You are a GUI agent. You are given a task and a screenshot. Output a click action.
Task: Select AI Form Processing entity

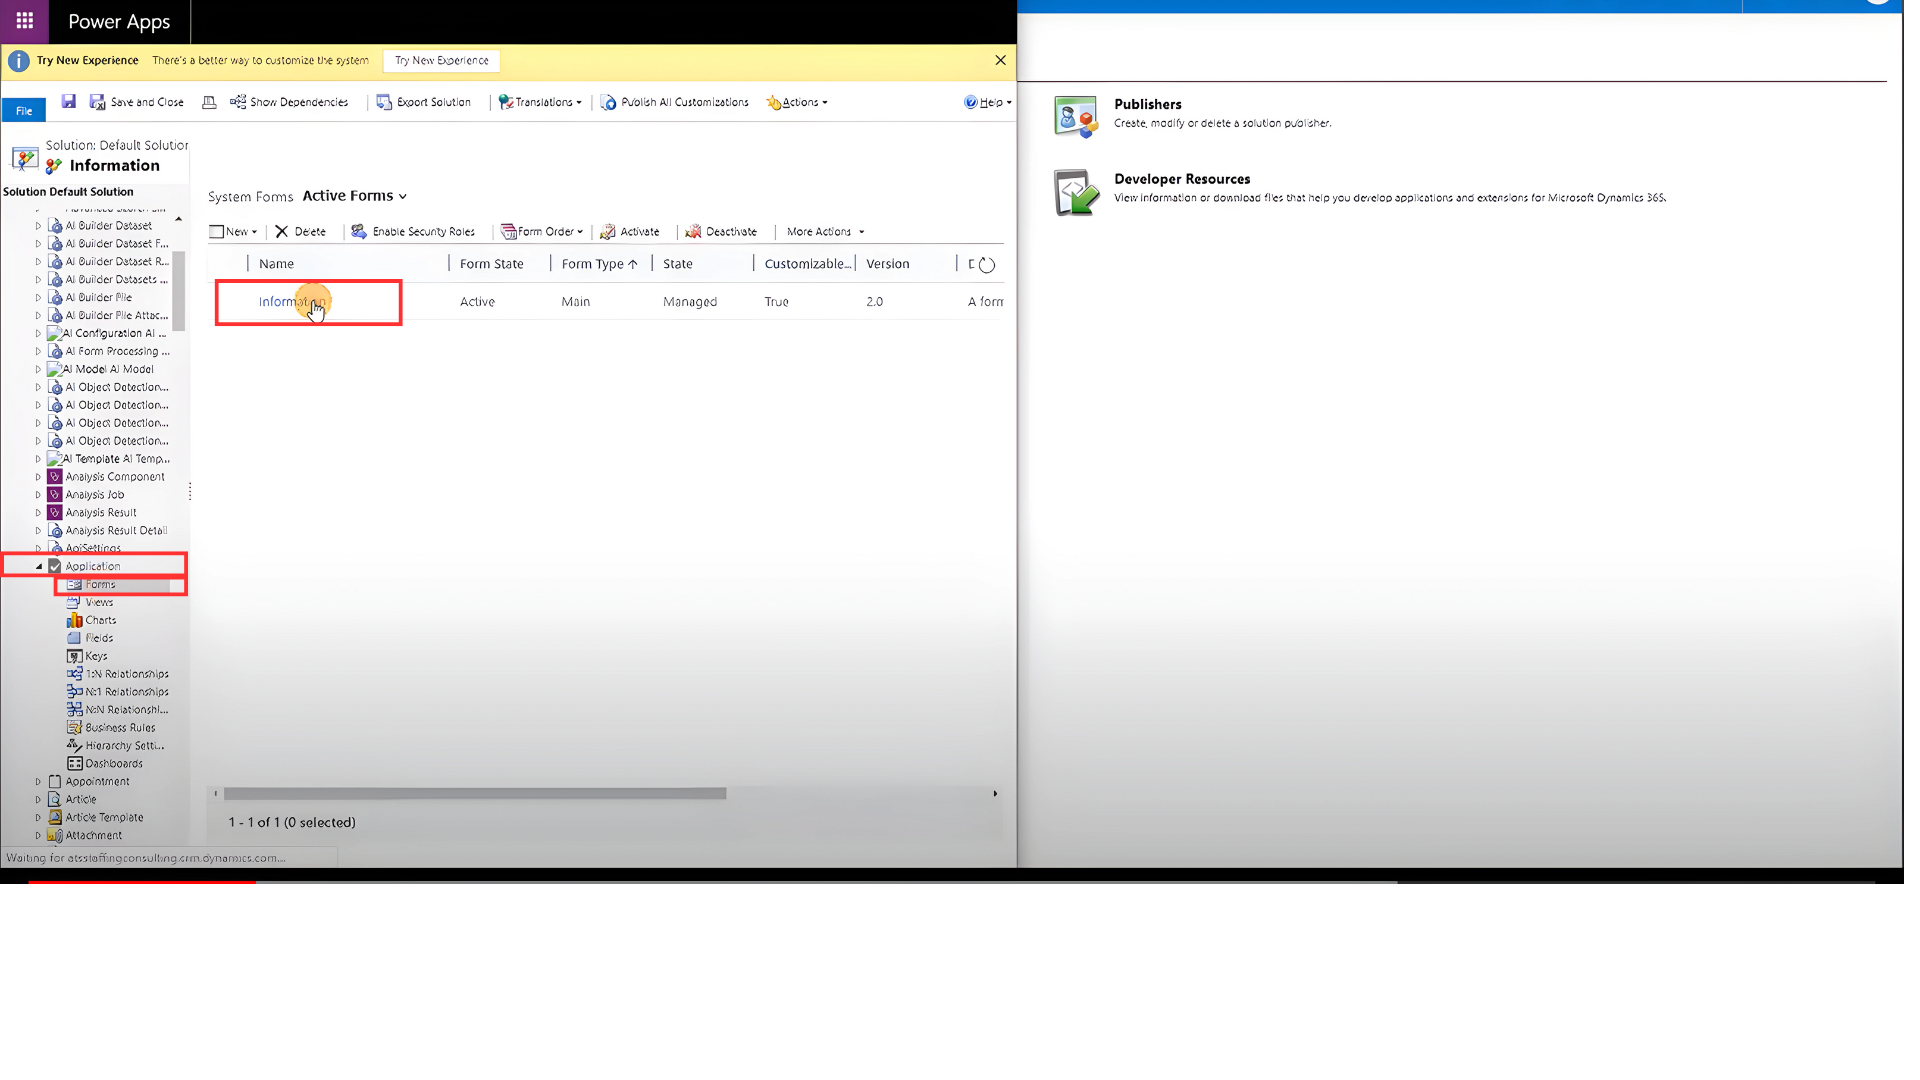coord(117,351)
